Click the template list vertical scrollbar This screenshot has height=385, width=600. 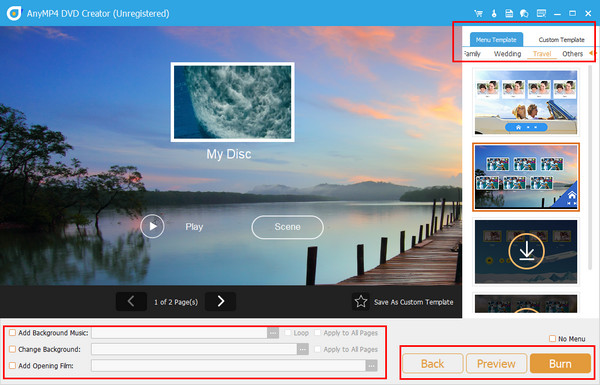tap(590, 168)
